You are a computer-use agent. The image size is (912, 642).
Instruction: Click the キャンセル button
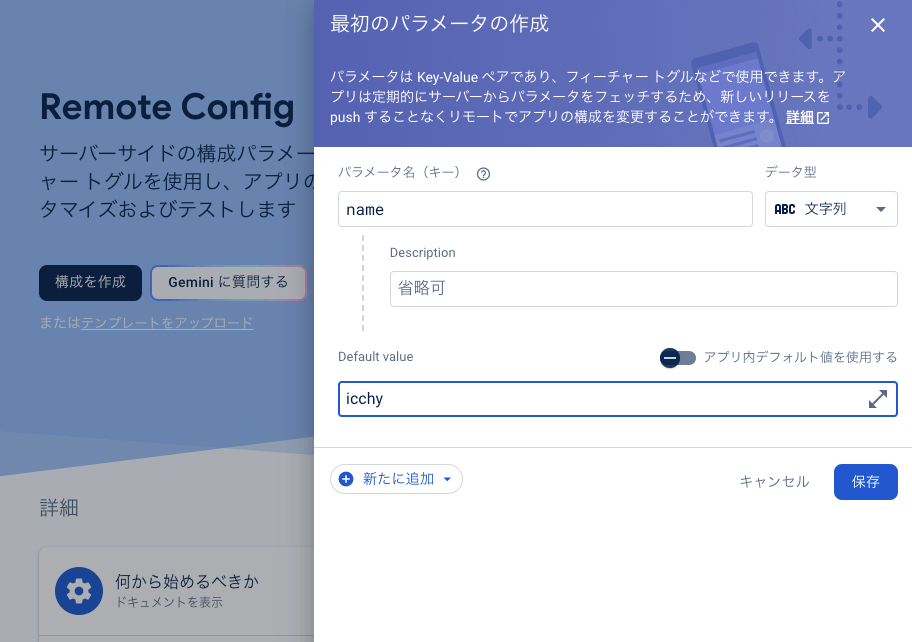[774, 482]
